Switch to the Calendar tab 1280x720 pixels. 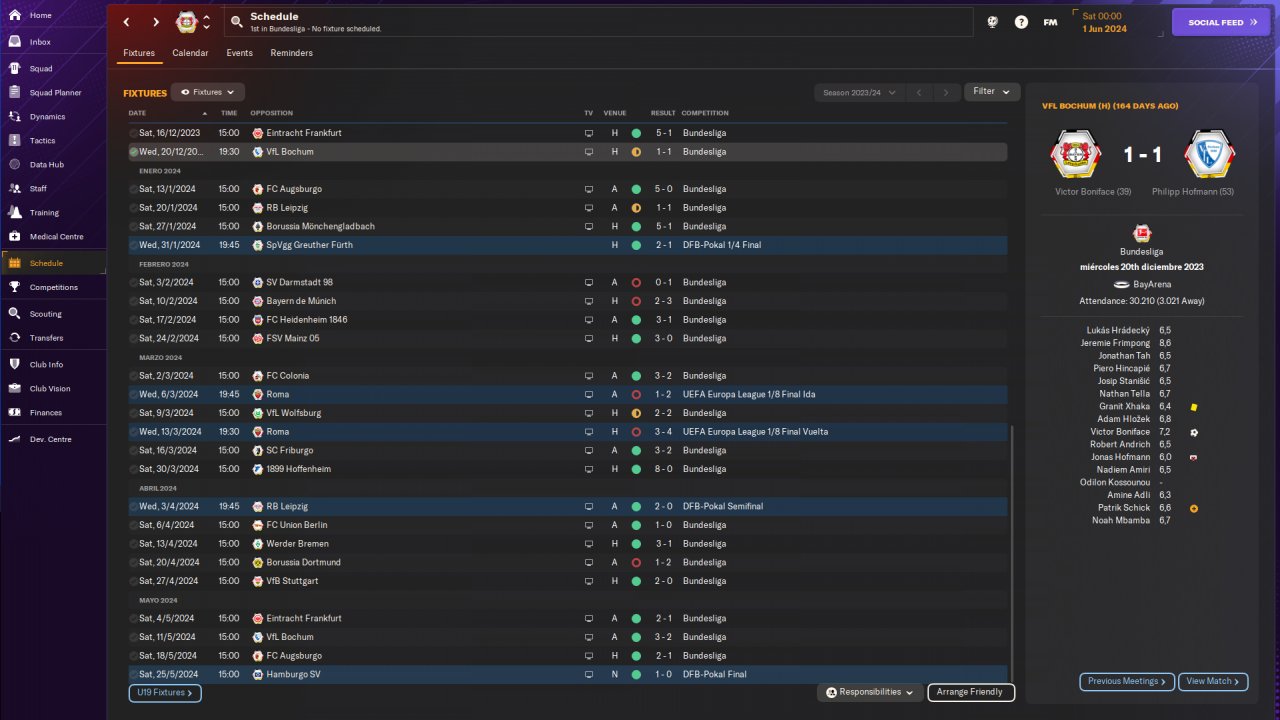click(190, 53)
